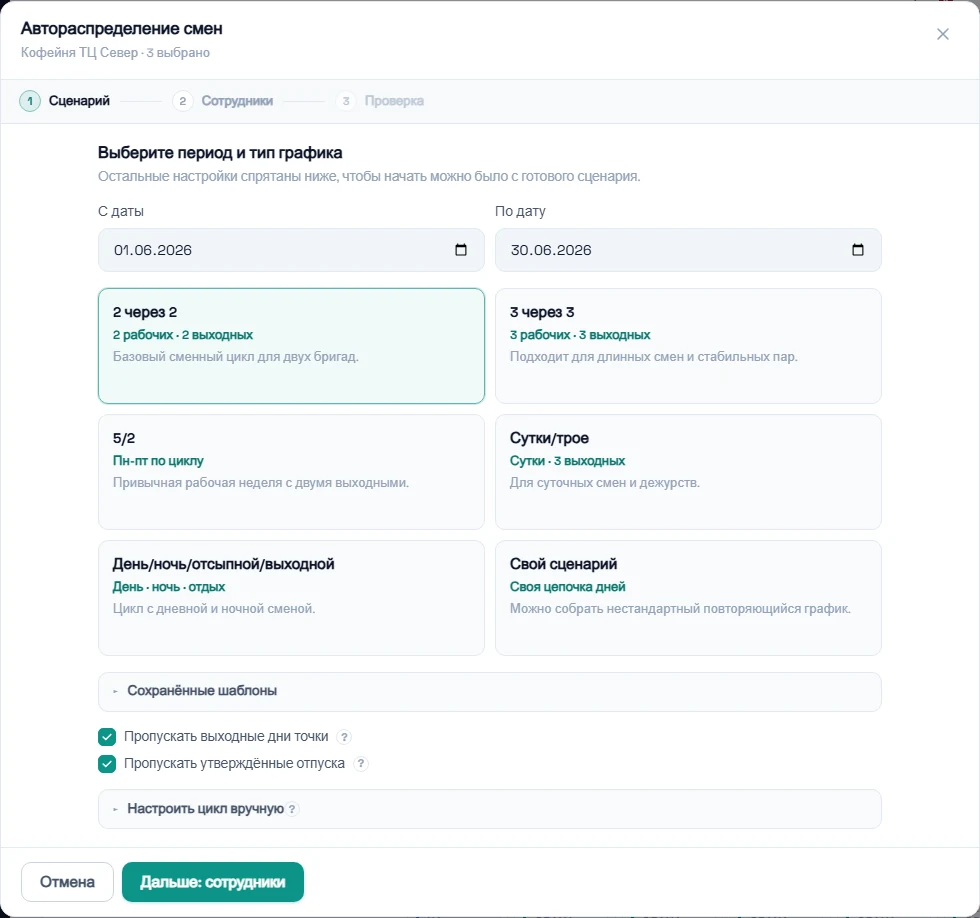980x918 pixels.
Task: Click the 'С даты' label
Action: (121, 211)
